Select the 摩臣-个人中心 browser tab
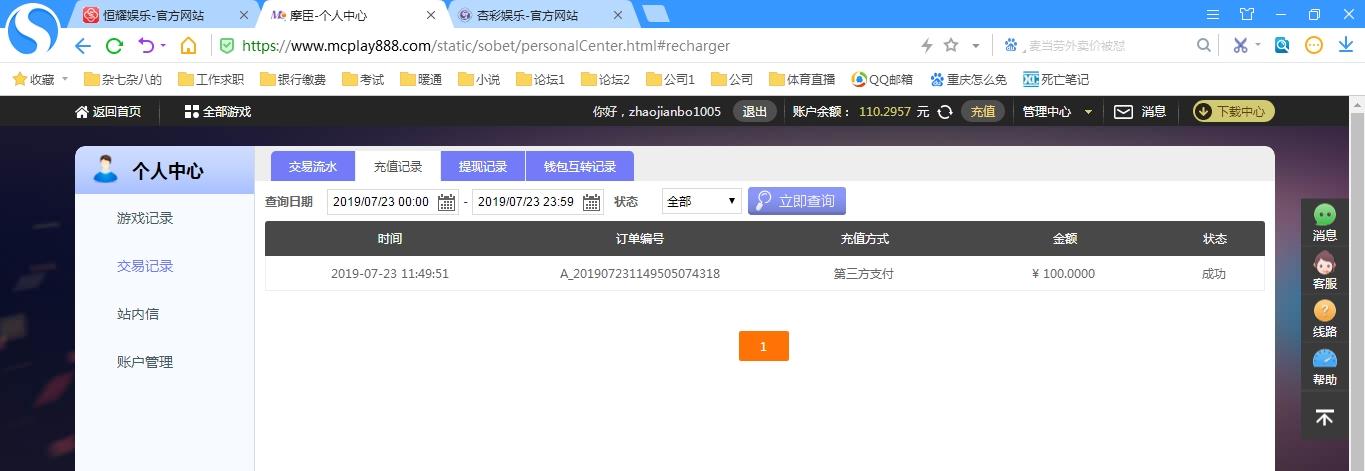Screen dimensions: 1365x471 point(352,15)
